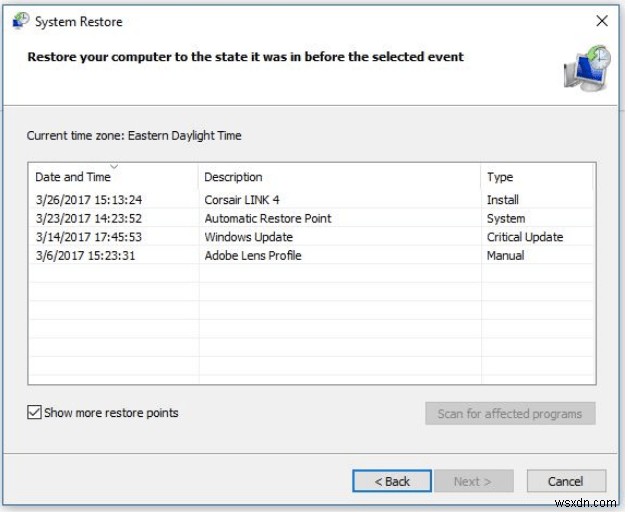Image resolution: width=628 pixels, height=513 pixels.
Task: Click the System type cell
Action: tap(506, 218)
